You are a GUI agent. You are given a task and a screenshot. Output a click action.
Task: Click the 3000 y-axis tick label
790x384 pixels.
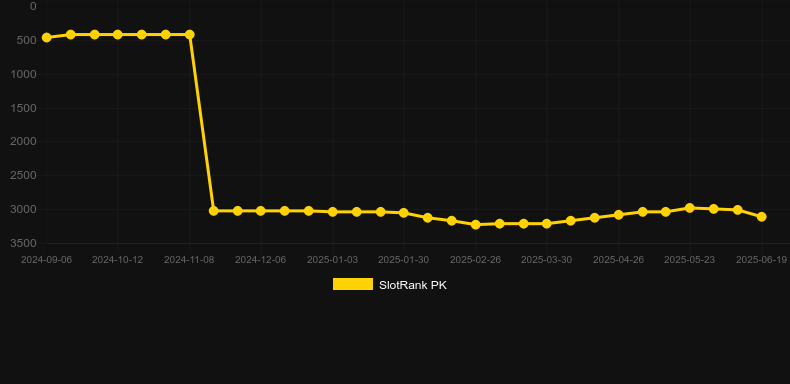tap(24, 209)
